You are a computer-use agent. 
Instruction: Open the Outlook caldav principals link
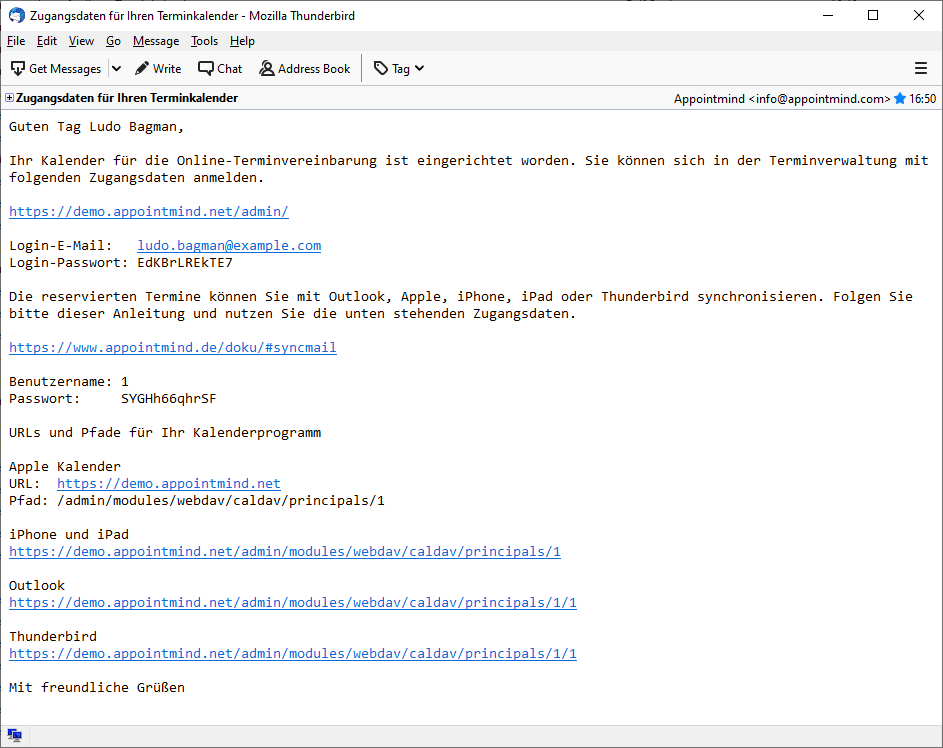tap(293, 602)
